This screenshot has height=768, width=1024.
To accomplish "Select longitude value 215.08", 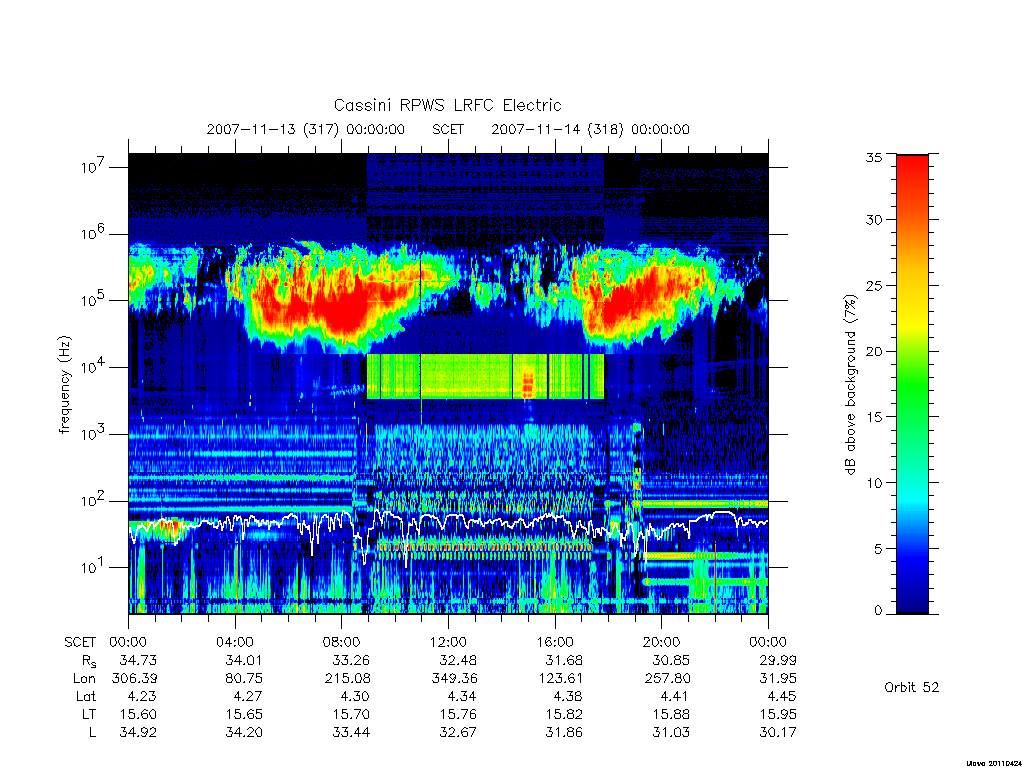I will click(347, 678).
